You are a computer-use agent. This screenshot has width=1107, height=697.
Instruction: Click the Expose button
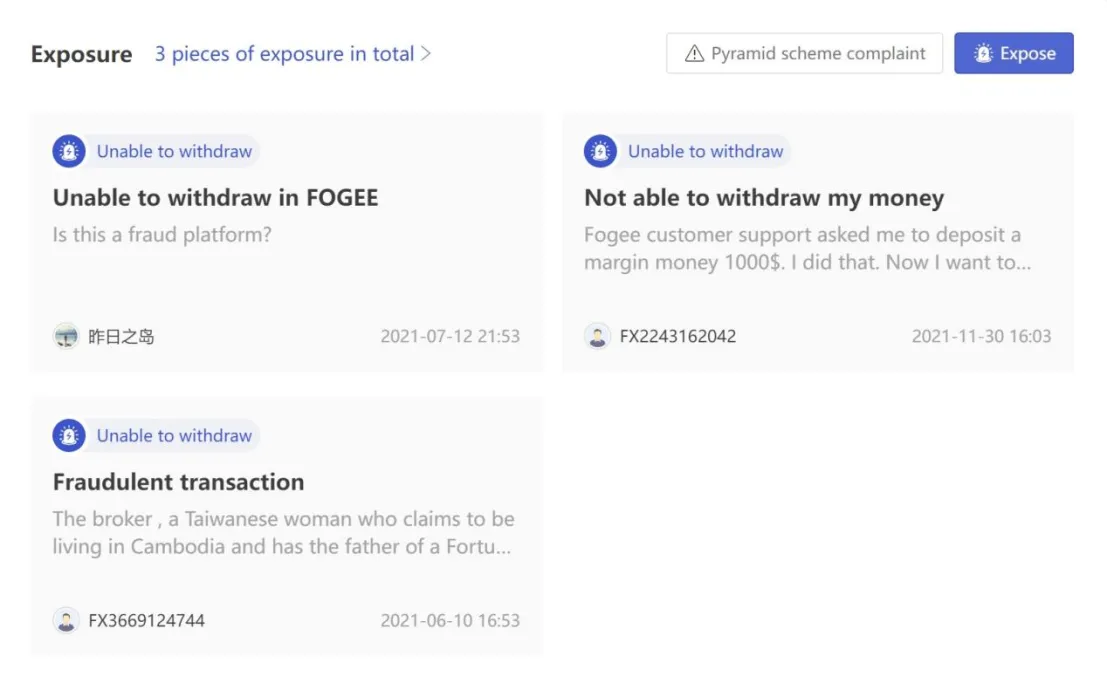[1013, 53]
